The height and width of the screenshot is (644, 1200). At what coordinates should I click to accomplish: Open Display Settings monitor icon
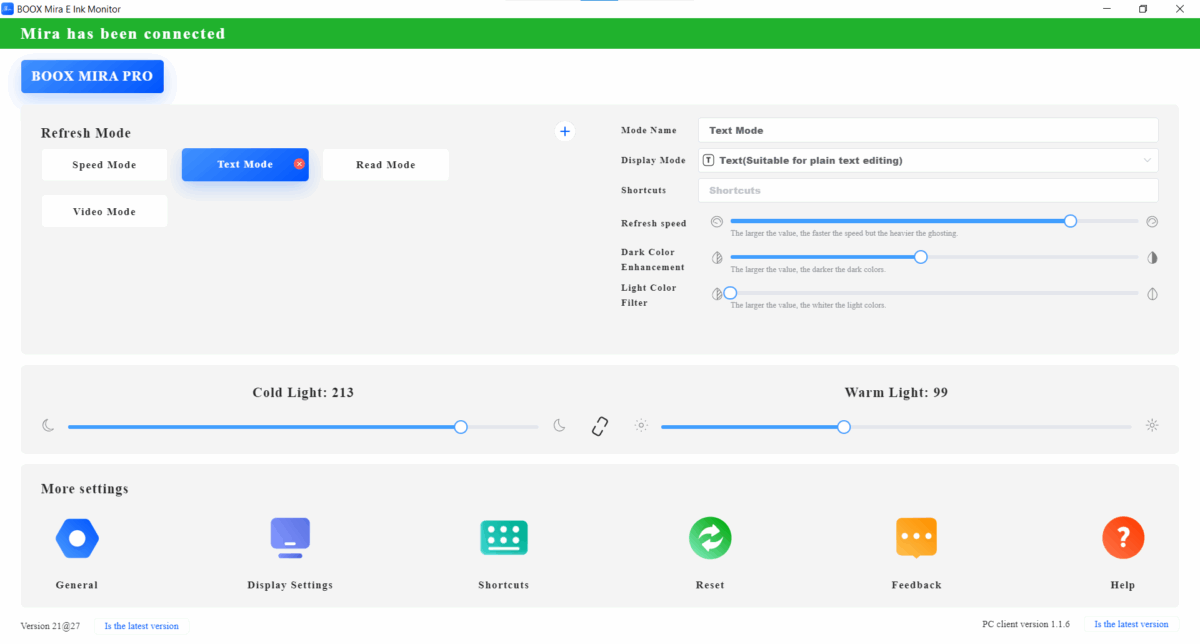(x=290, y=538)
